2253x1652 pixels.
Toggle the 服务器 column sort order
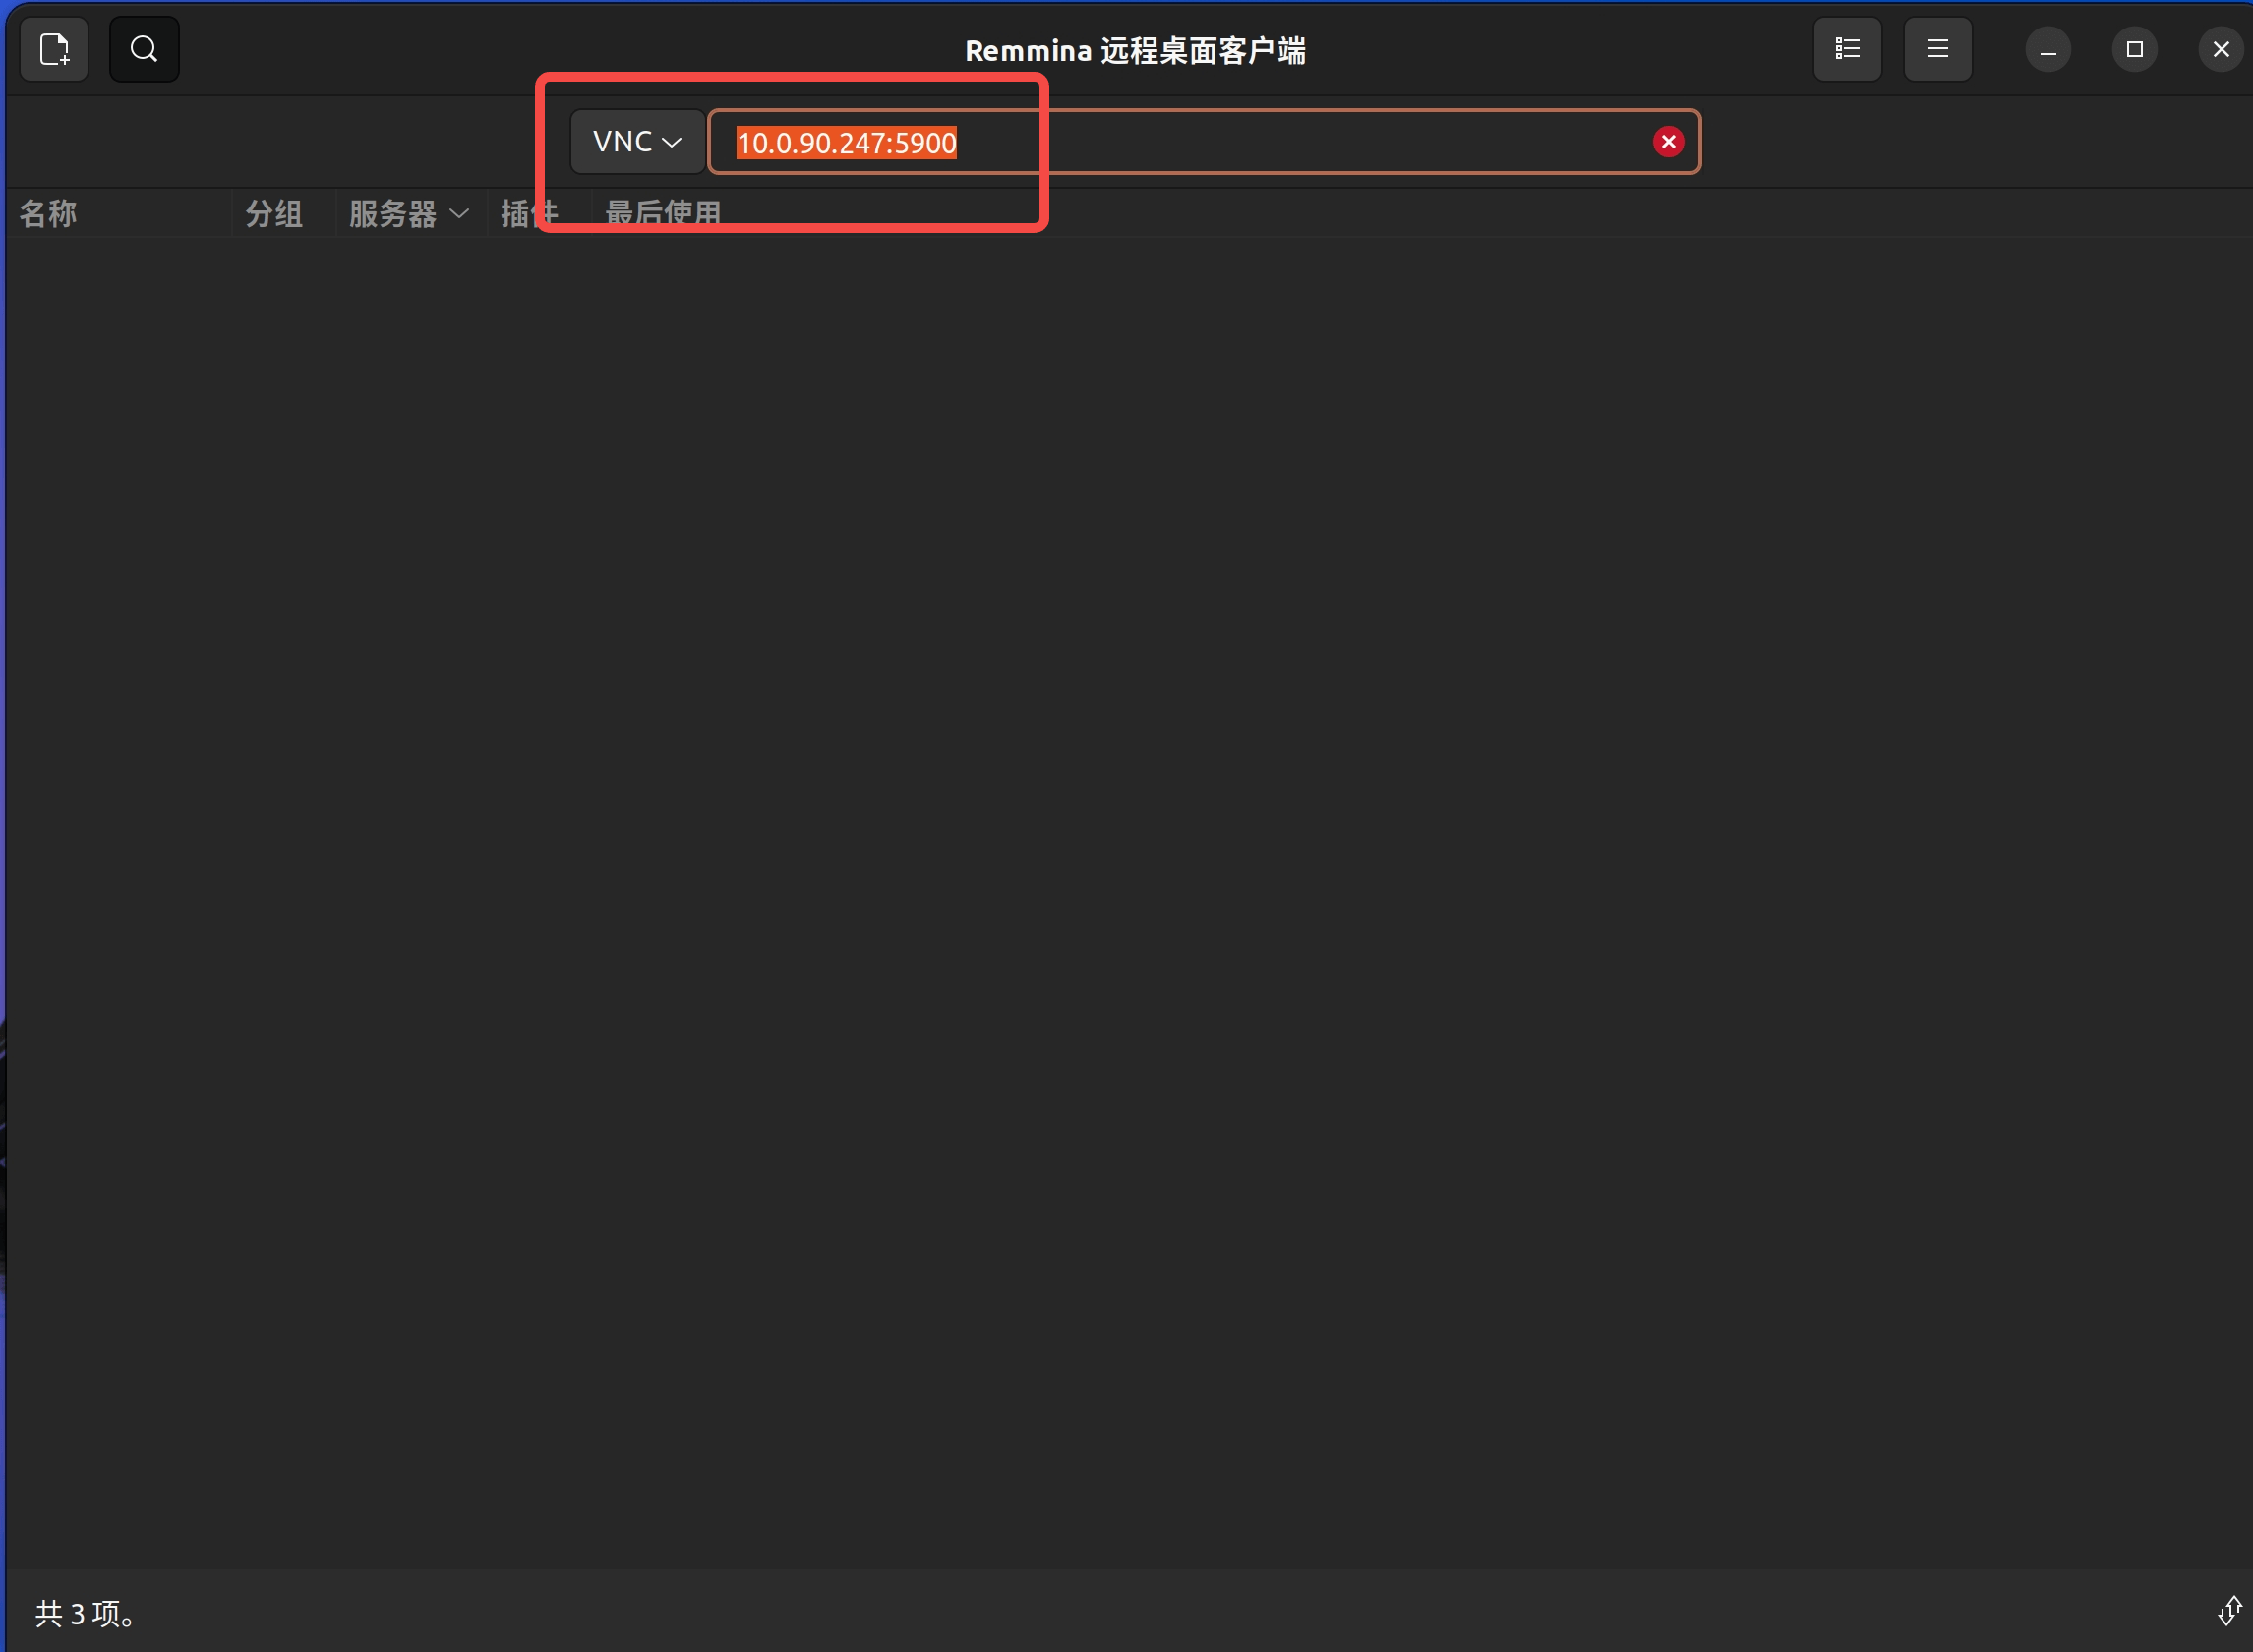click(x=393, y=213)
